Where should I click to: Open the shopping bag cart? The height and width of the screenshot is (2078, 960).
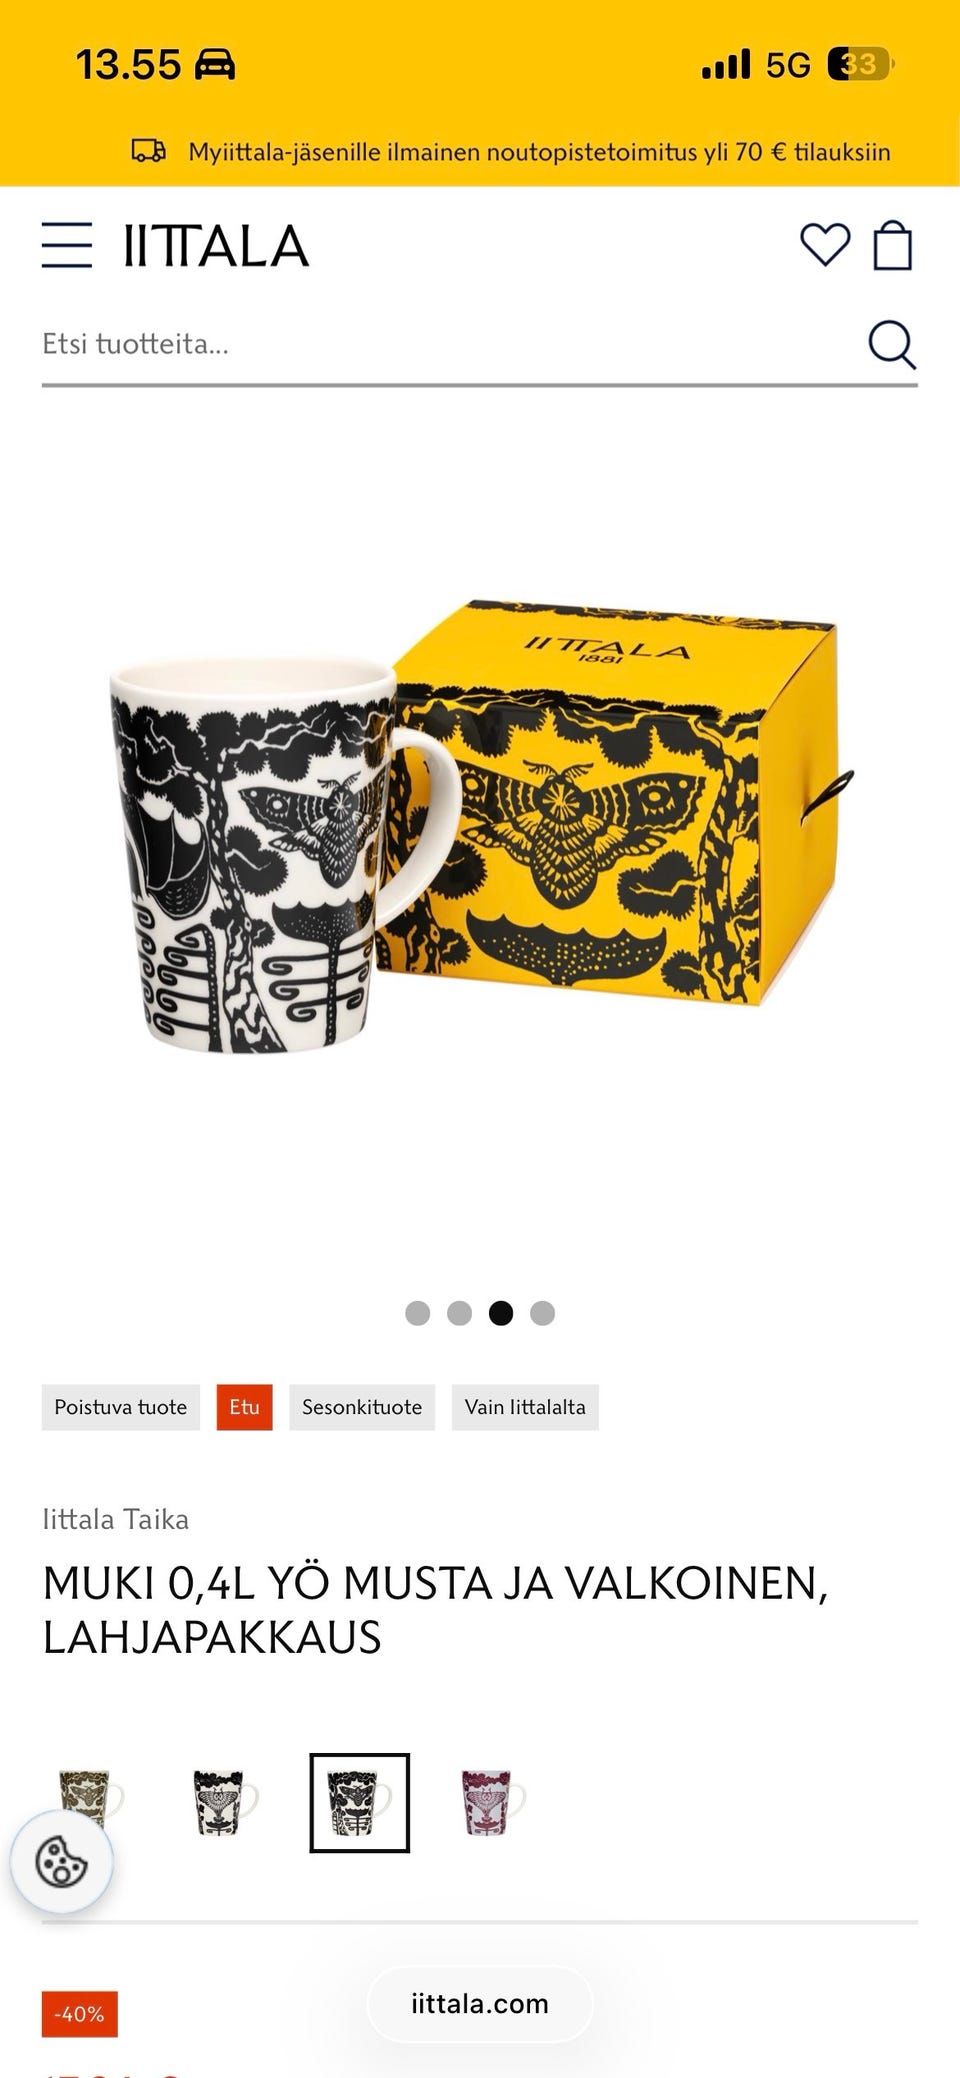pos(893,245)
